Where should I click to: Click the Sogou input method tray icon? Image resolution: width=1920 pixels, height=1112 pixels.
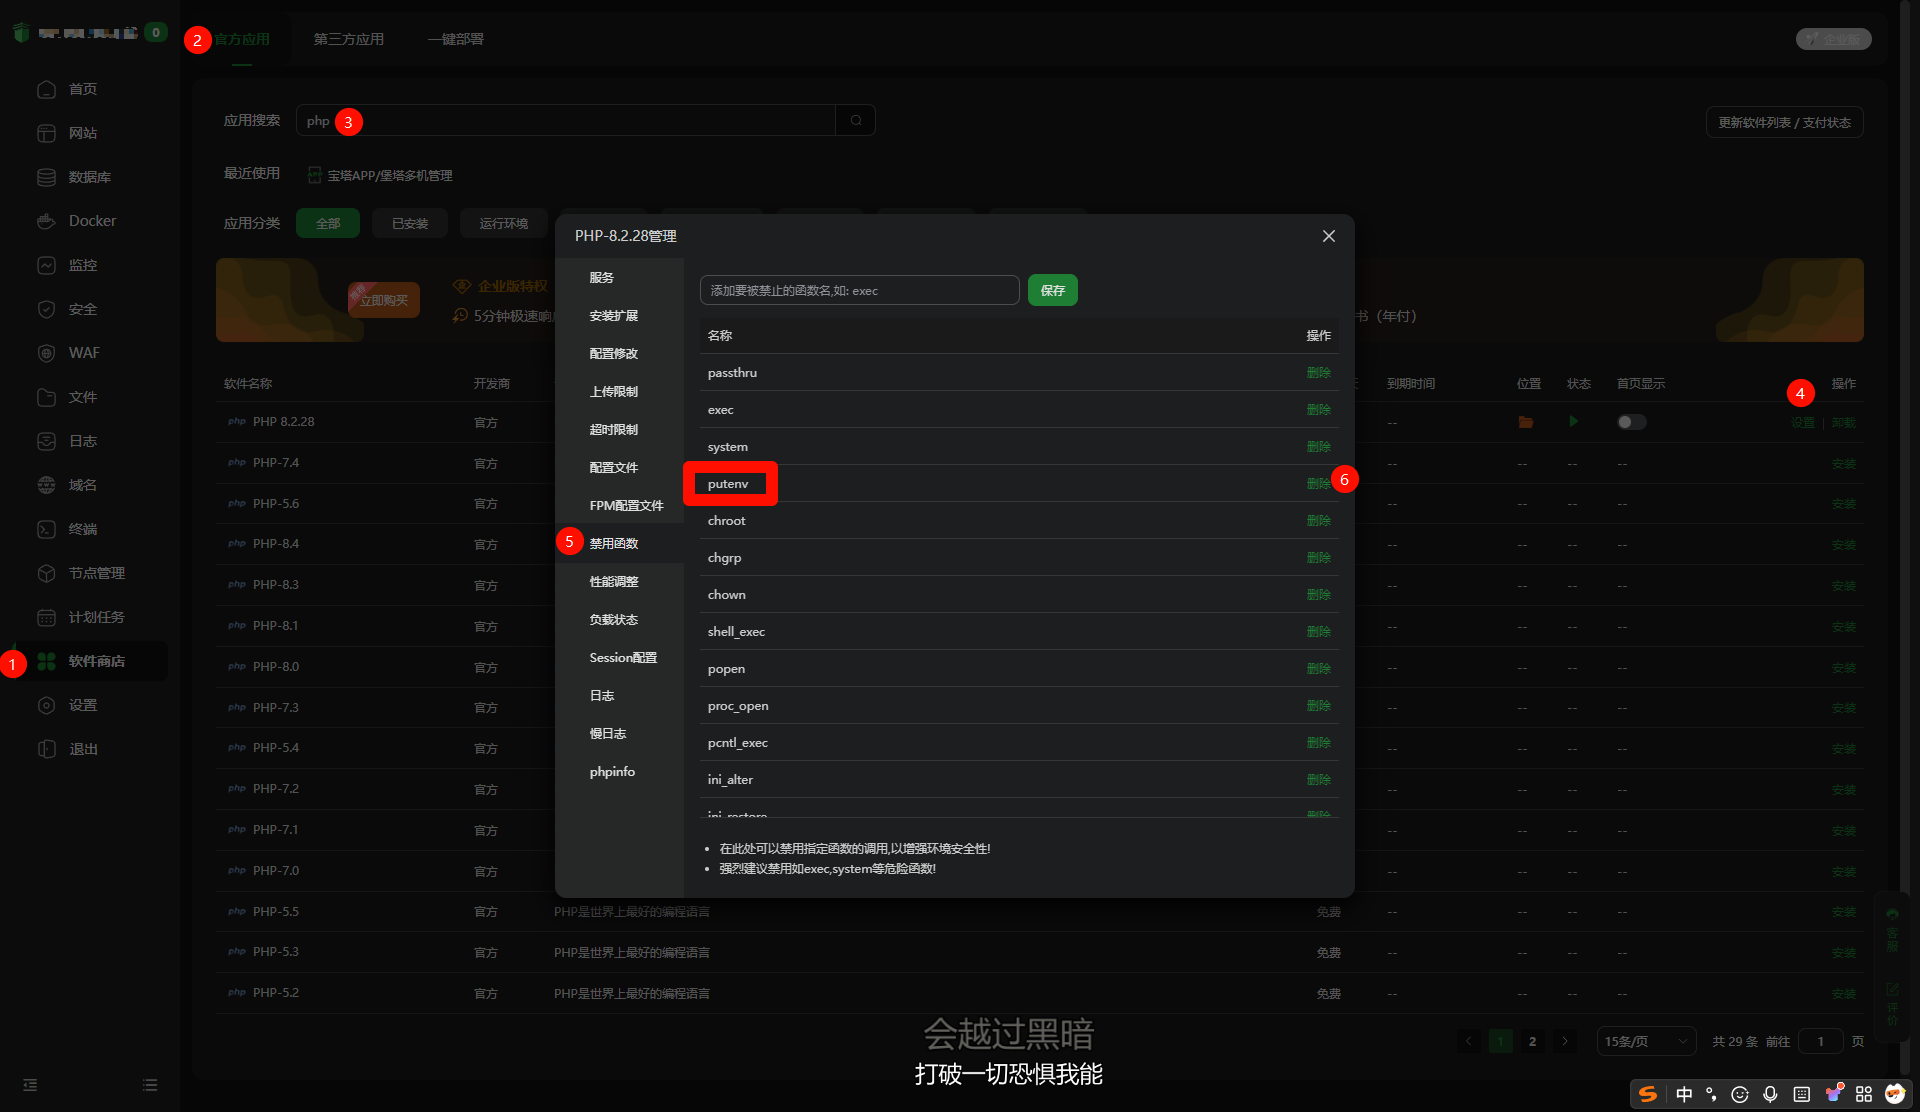[x=1648, y=1094]
